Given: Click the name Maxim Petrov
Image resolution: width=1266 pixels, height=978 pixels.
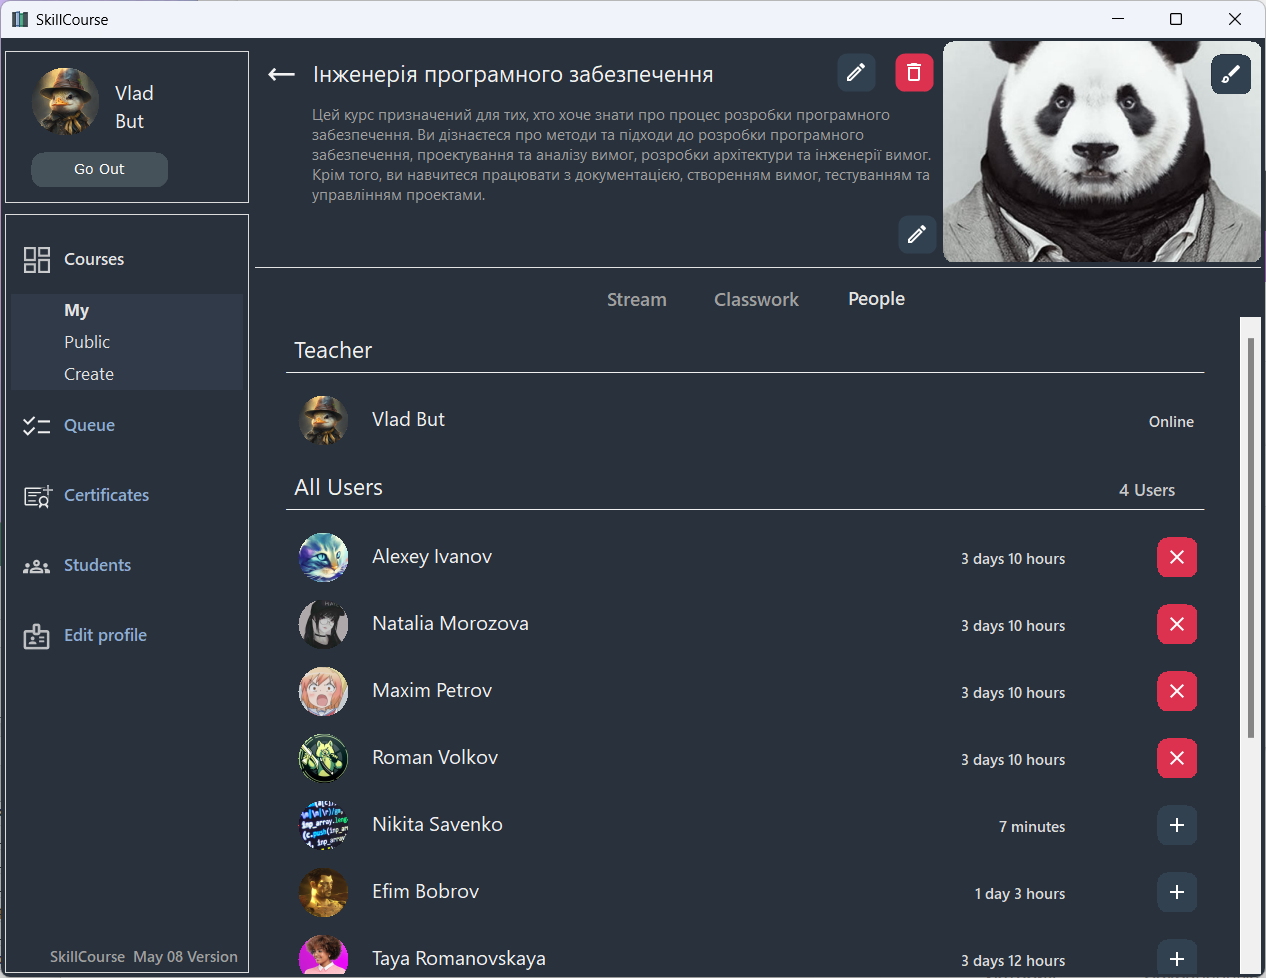Looking at the screenshot, I should (432, 690).
